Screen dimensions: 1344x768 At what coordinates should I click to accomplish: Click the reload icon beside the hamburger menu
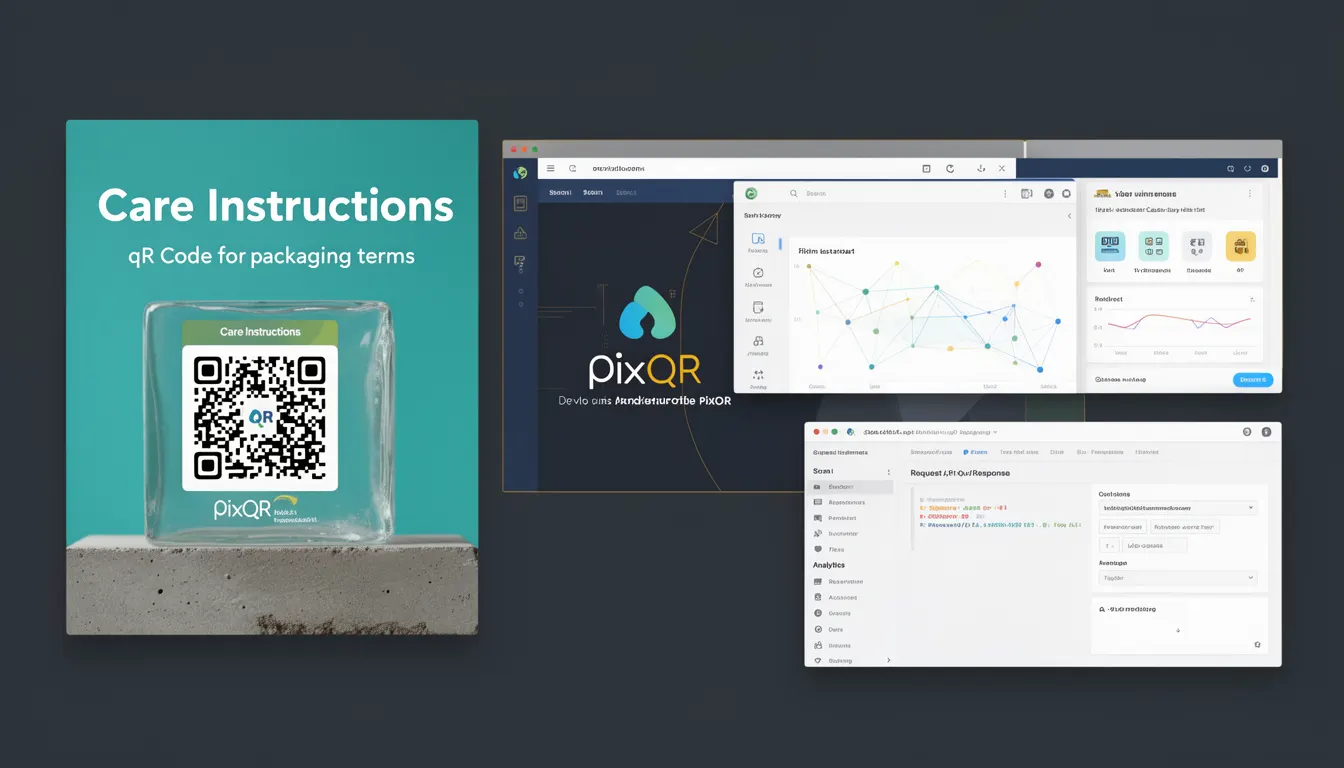point(573,169)
